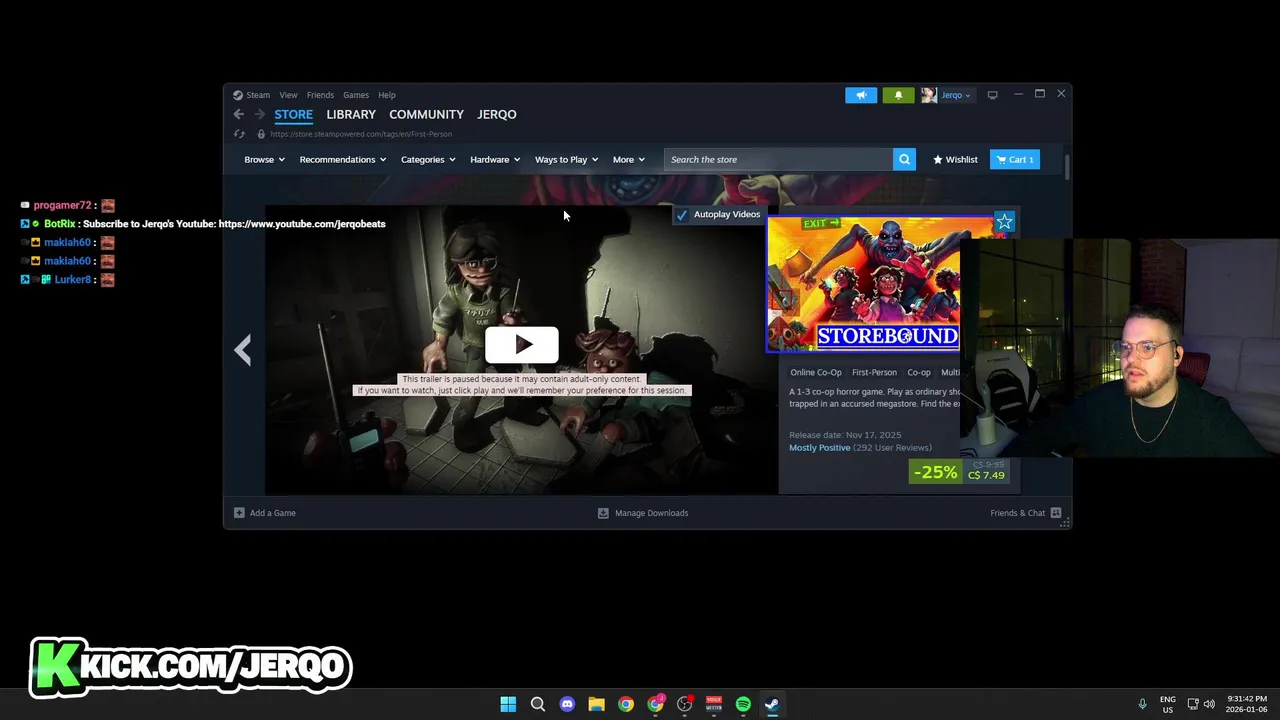The height and width of the screenshot is (720, 1280).
Task: Open the More dropdown
Action: (628, 159)
